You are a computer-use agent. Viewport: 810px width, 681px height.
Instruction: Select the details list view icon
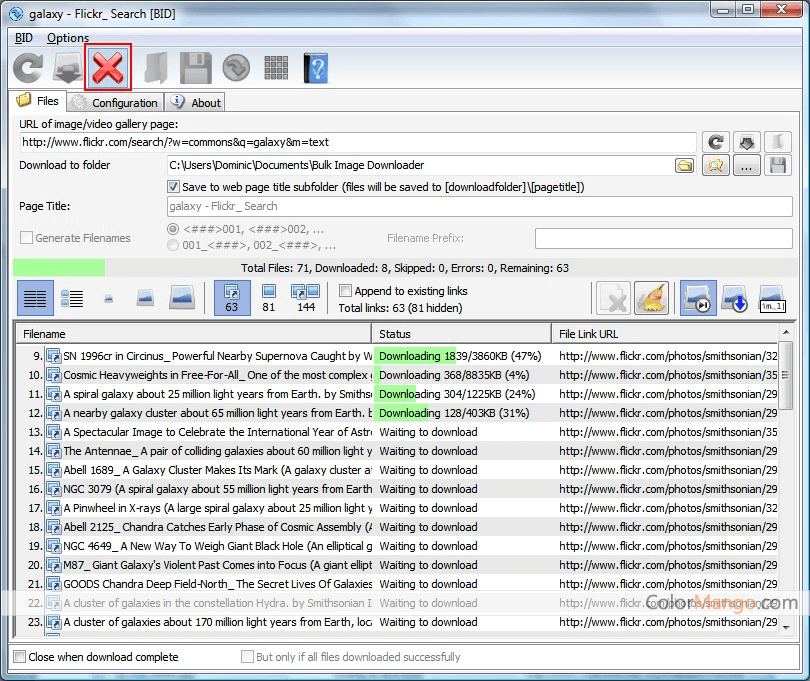tap(72, 298)
